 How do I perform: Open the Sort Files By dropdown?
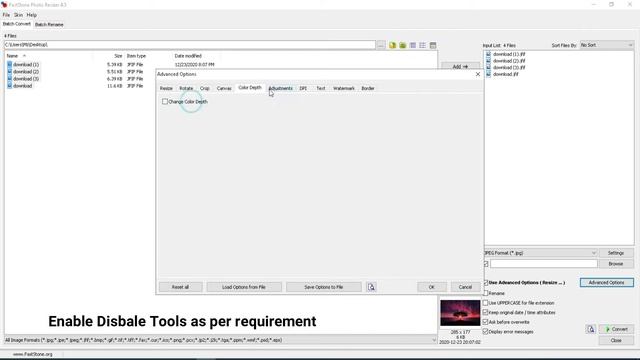tap(607, 45)
